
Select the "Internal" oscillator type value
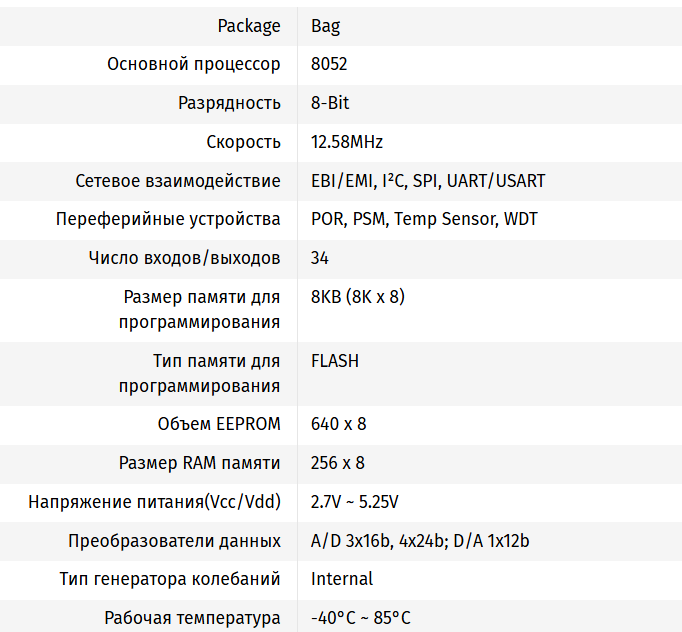(342, 579)
